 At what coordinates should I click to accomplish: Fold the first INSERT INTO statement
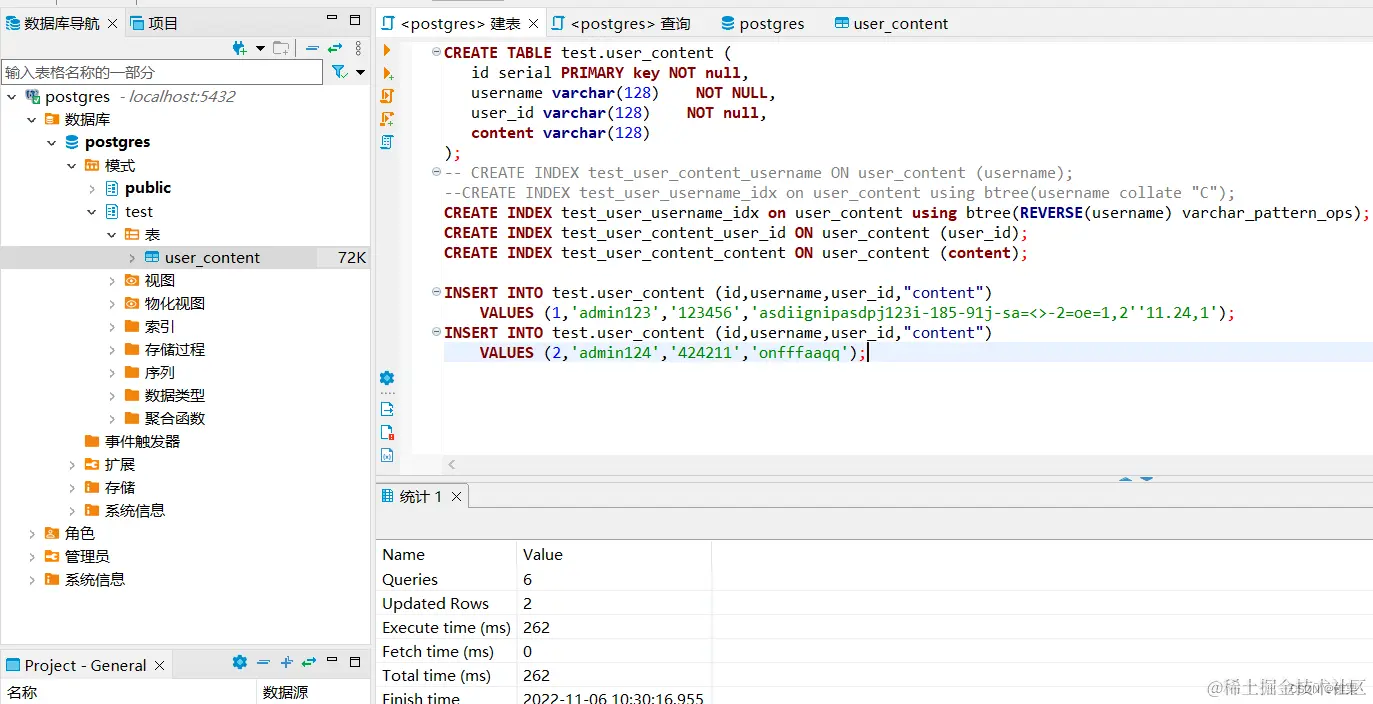click(436, 292)
